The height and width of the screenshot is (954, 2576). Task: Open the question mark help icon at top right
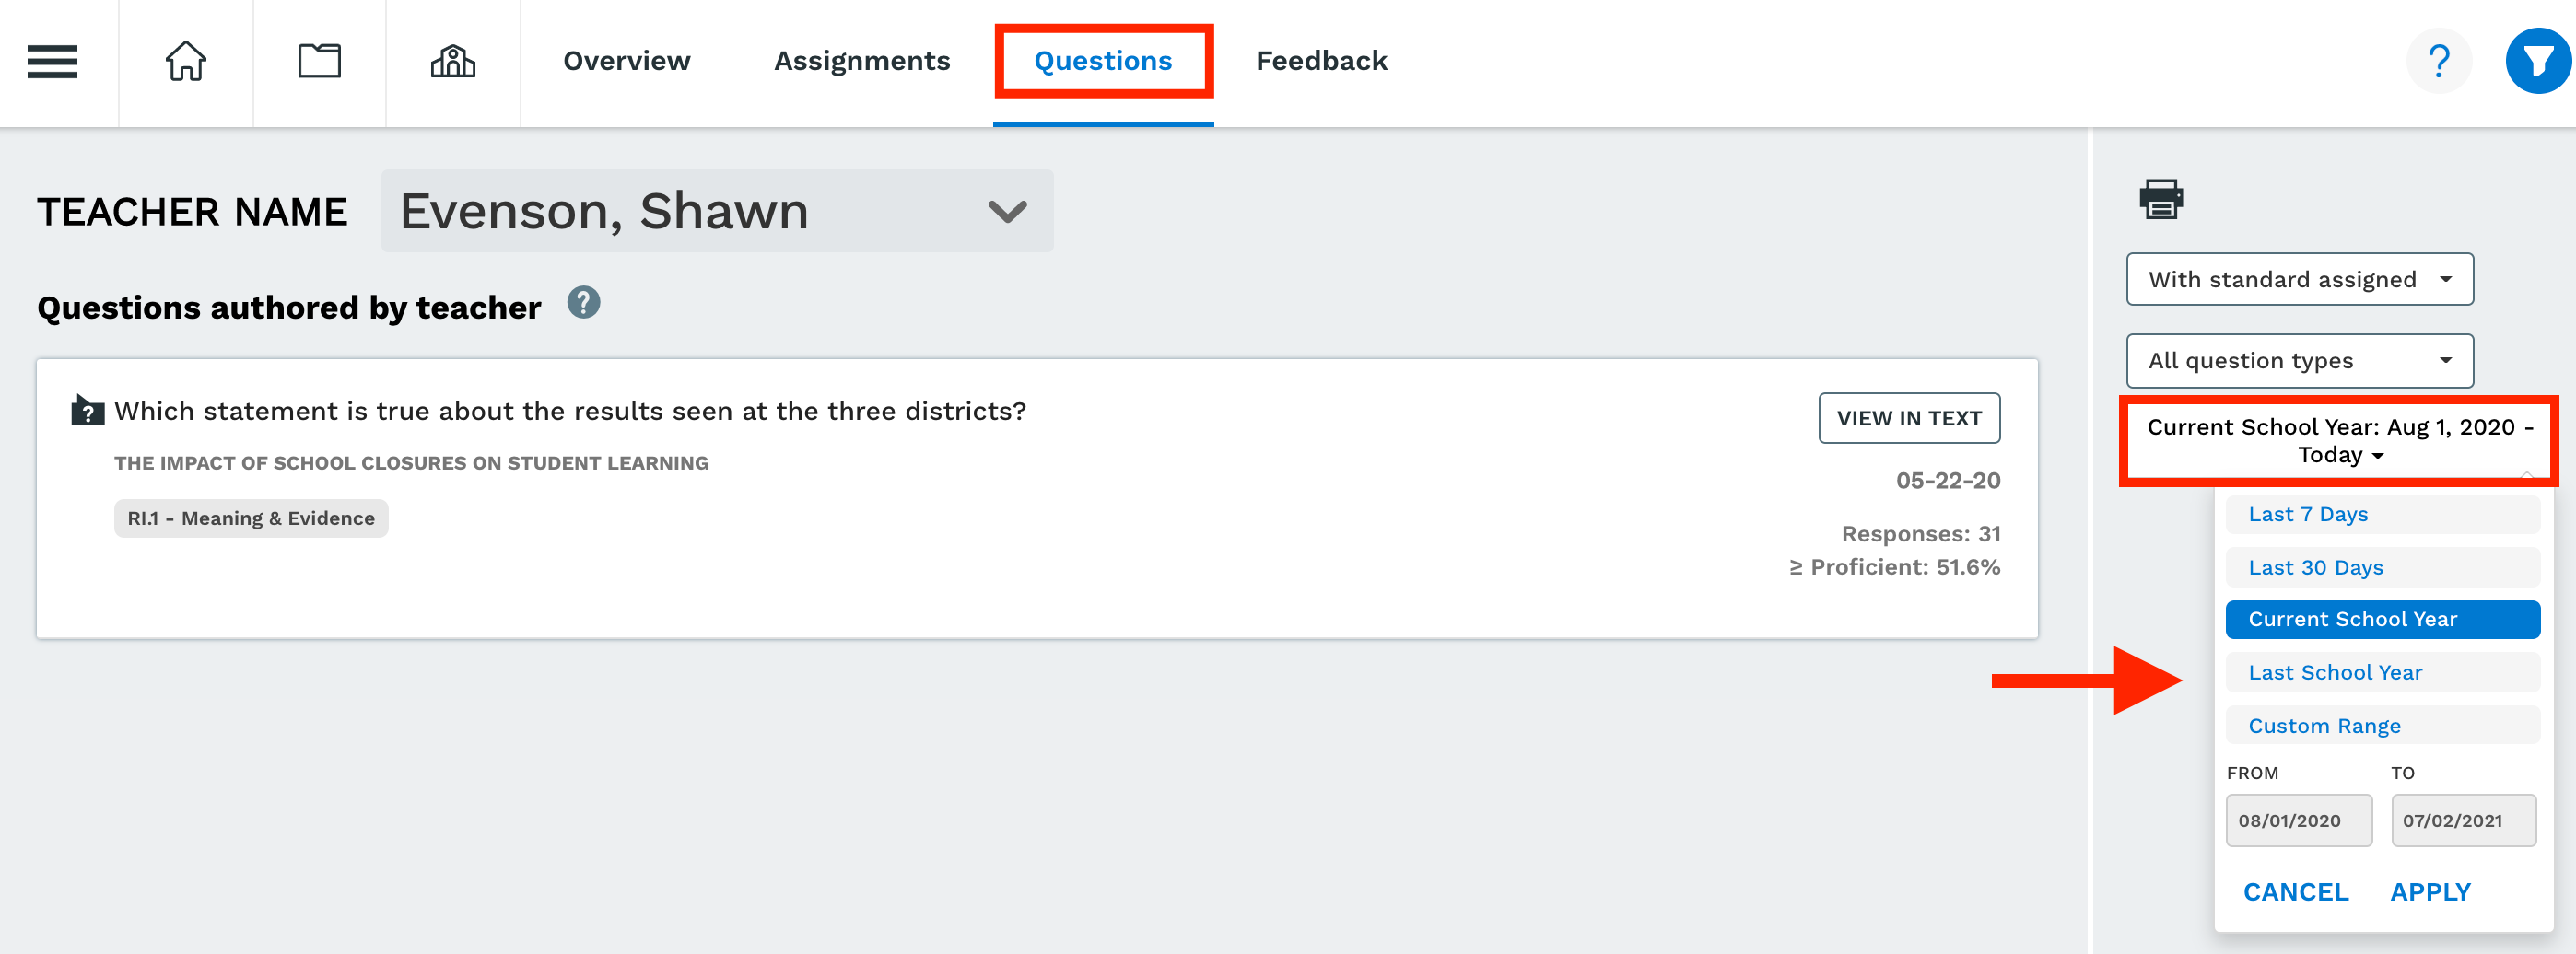point(2439,61)
